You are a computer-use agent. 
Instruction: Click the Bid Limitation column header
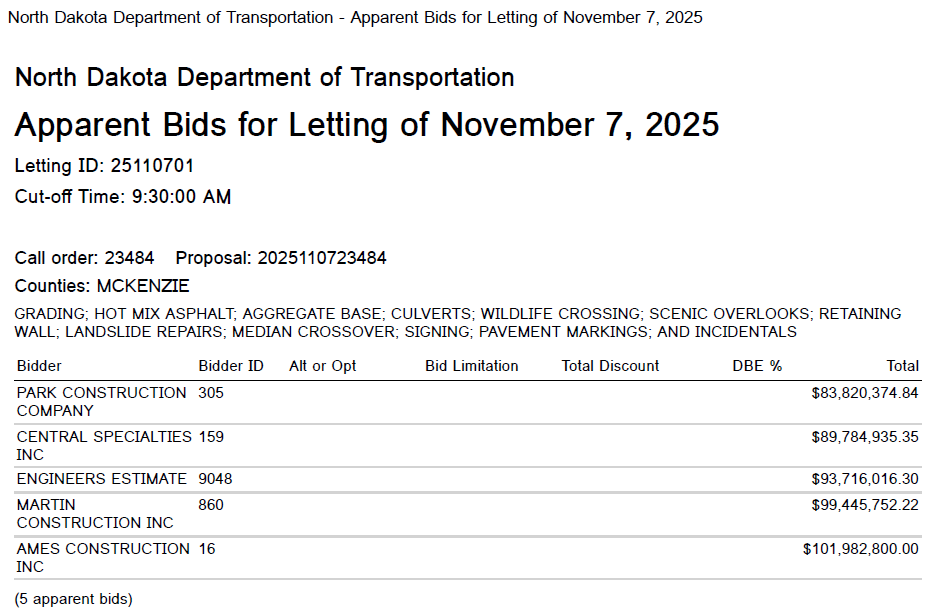(472, 366)
